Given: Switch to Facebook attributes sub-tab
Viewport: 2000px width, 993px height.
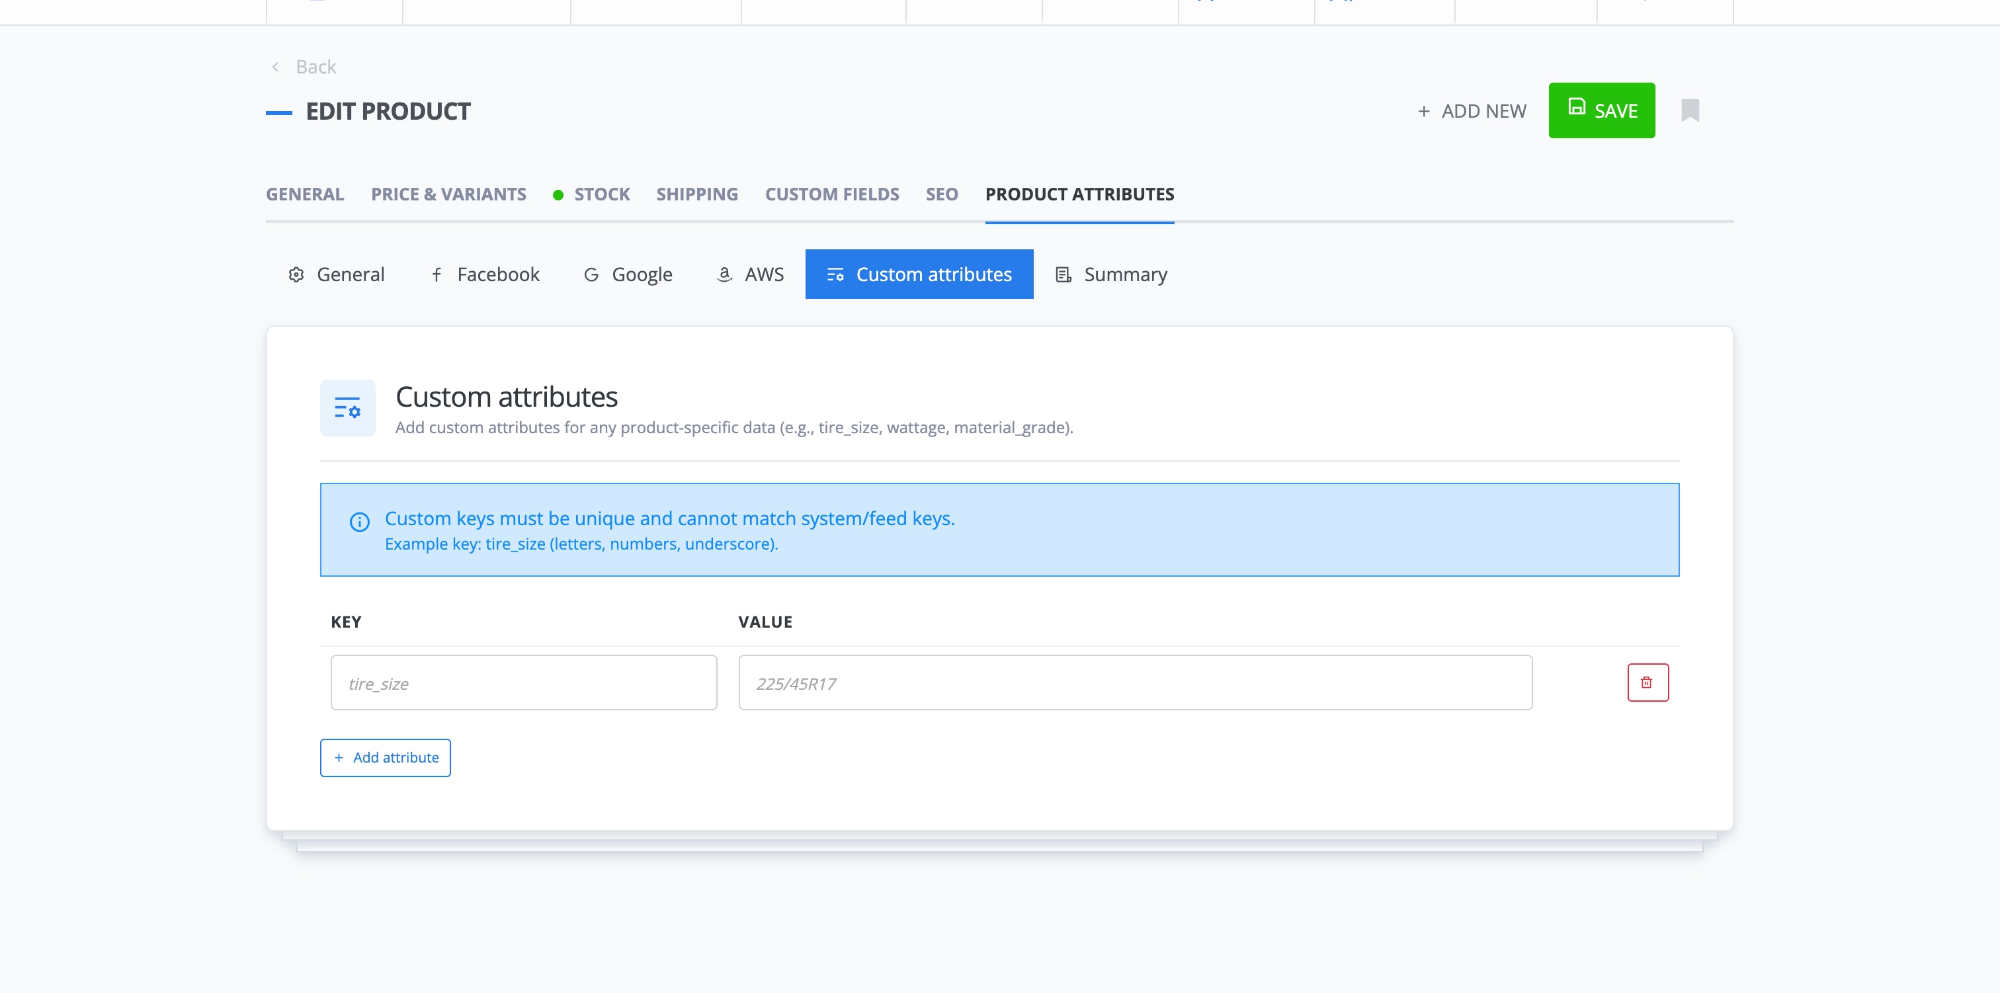Looking at the screenshot, I should coord(485,274).
